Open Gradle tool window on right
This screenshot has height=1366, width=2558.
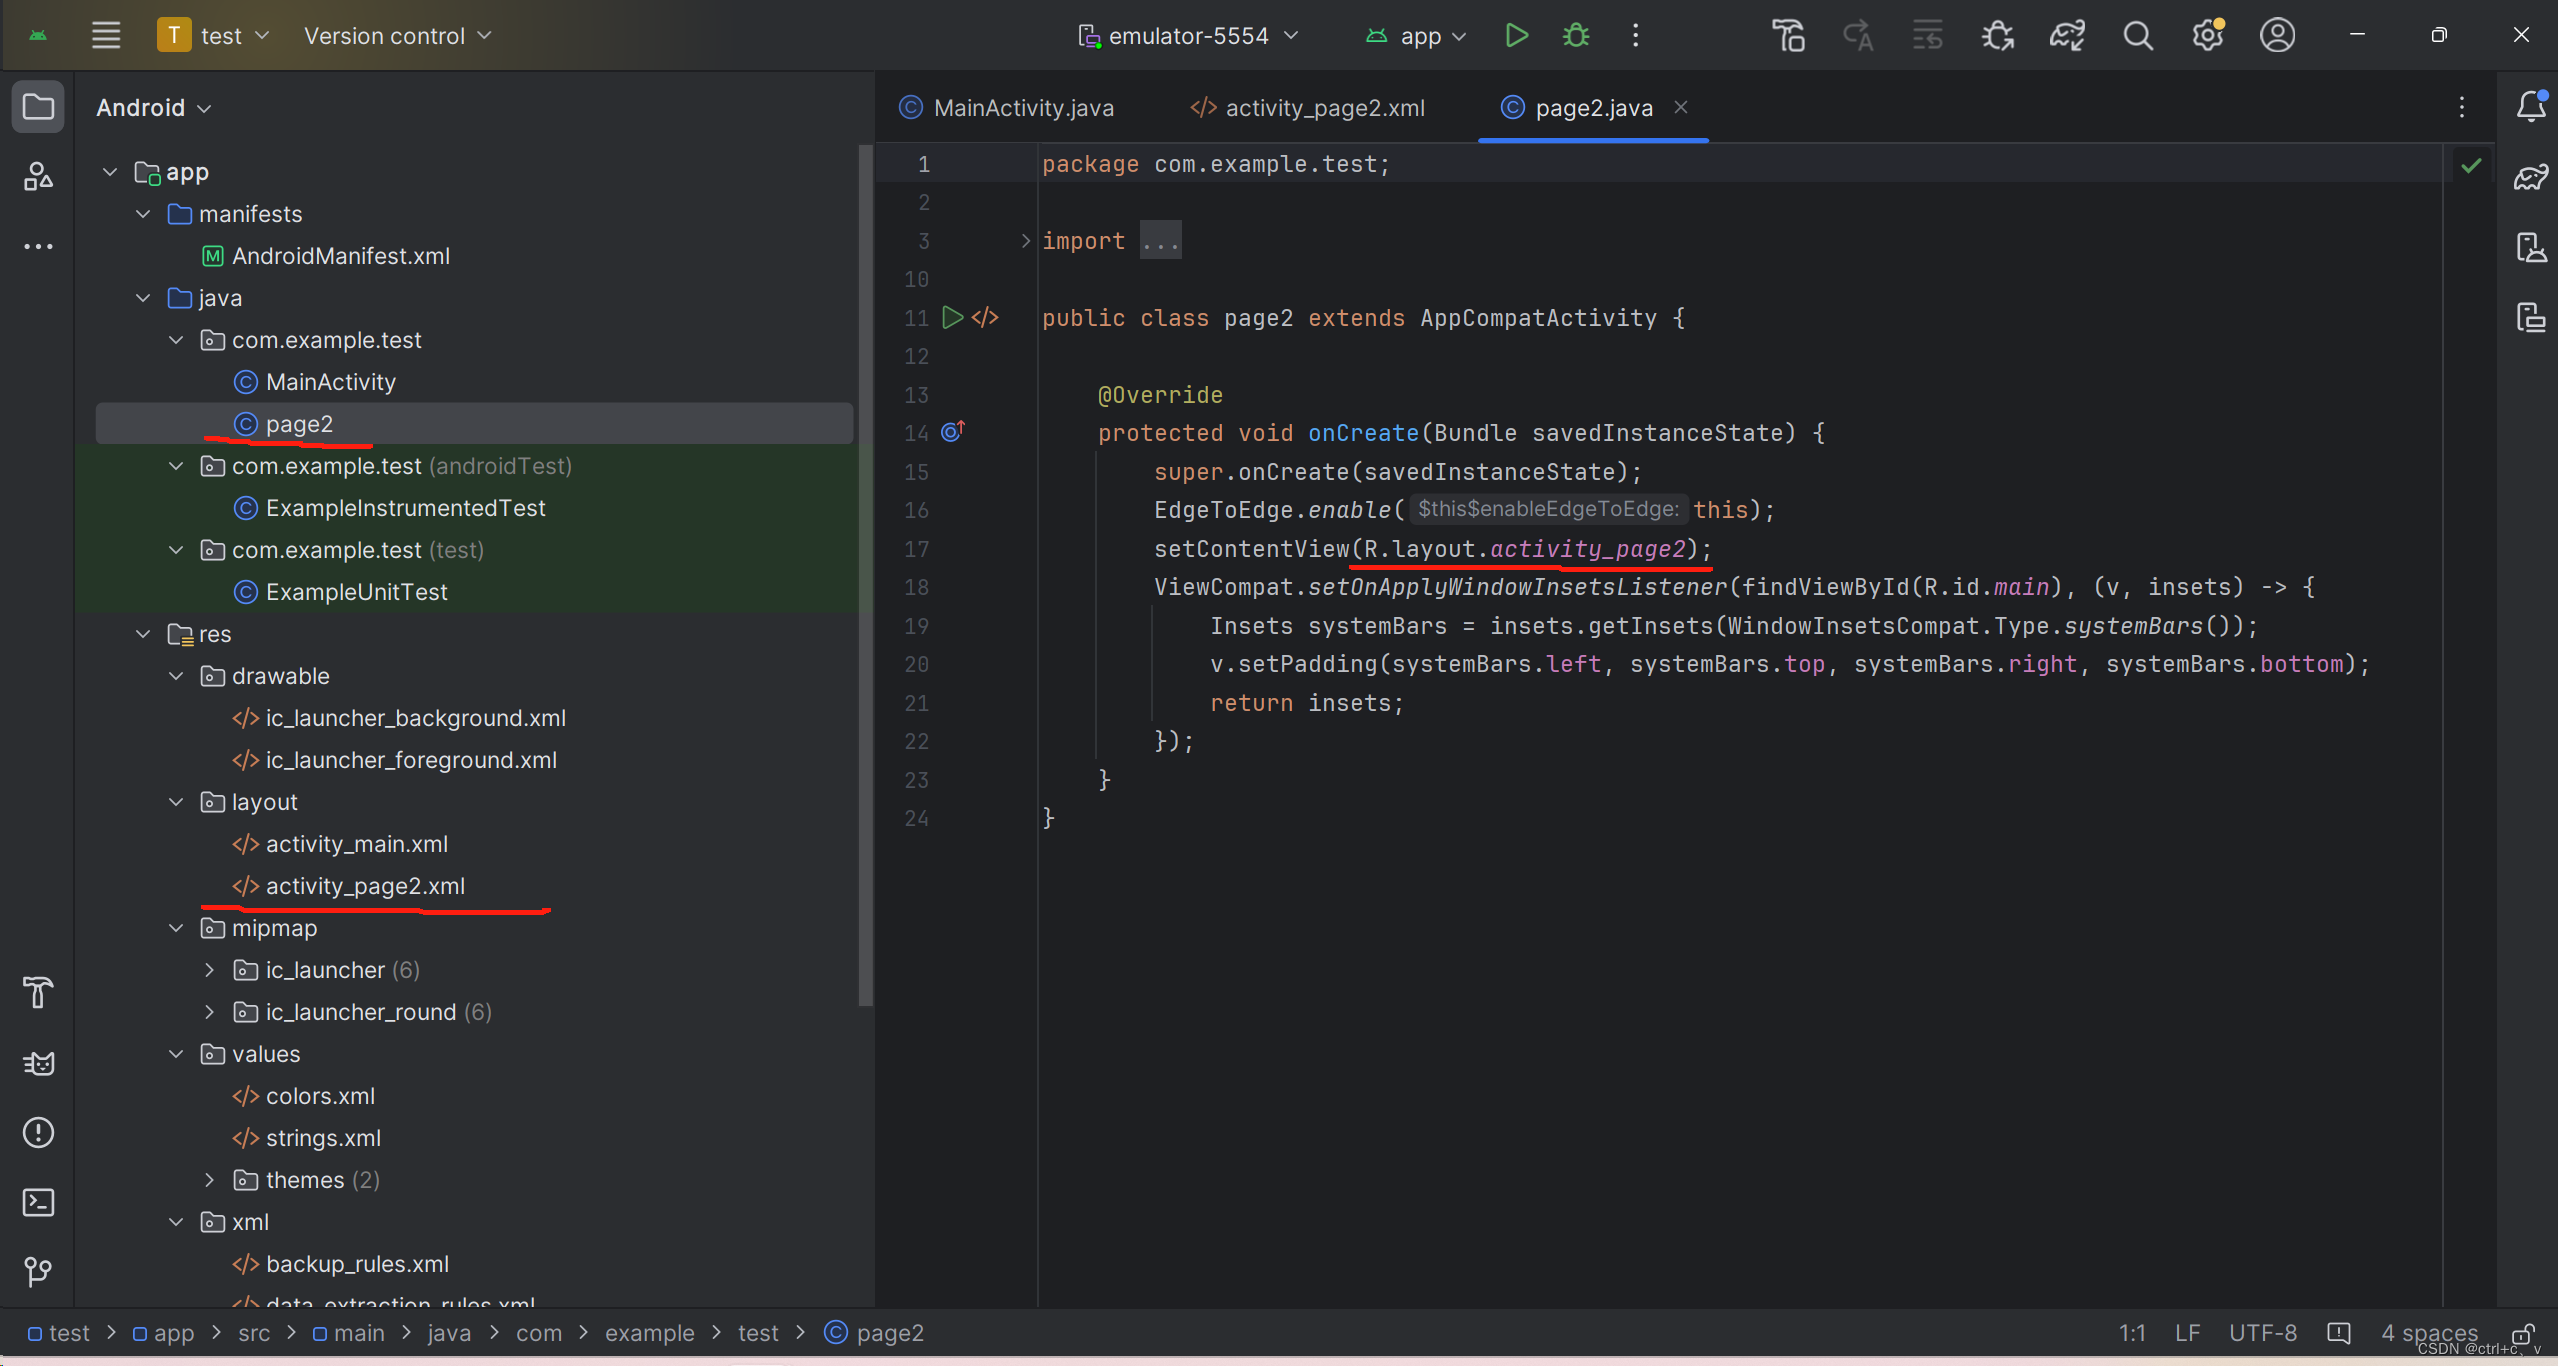2530,177
